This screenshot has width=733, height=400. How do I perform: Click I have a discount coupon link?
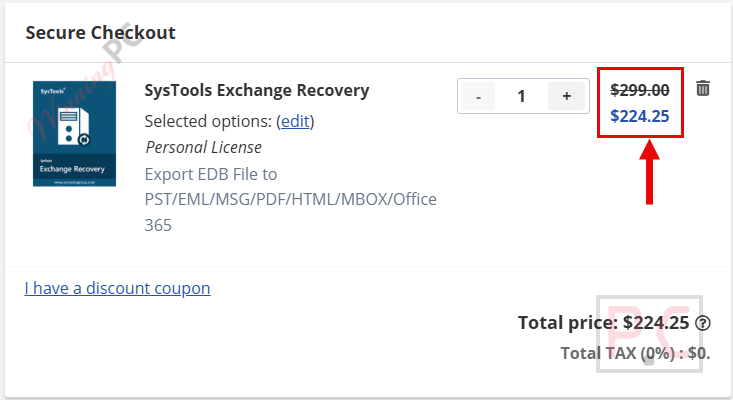point(117,288)
